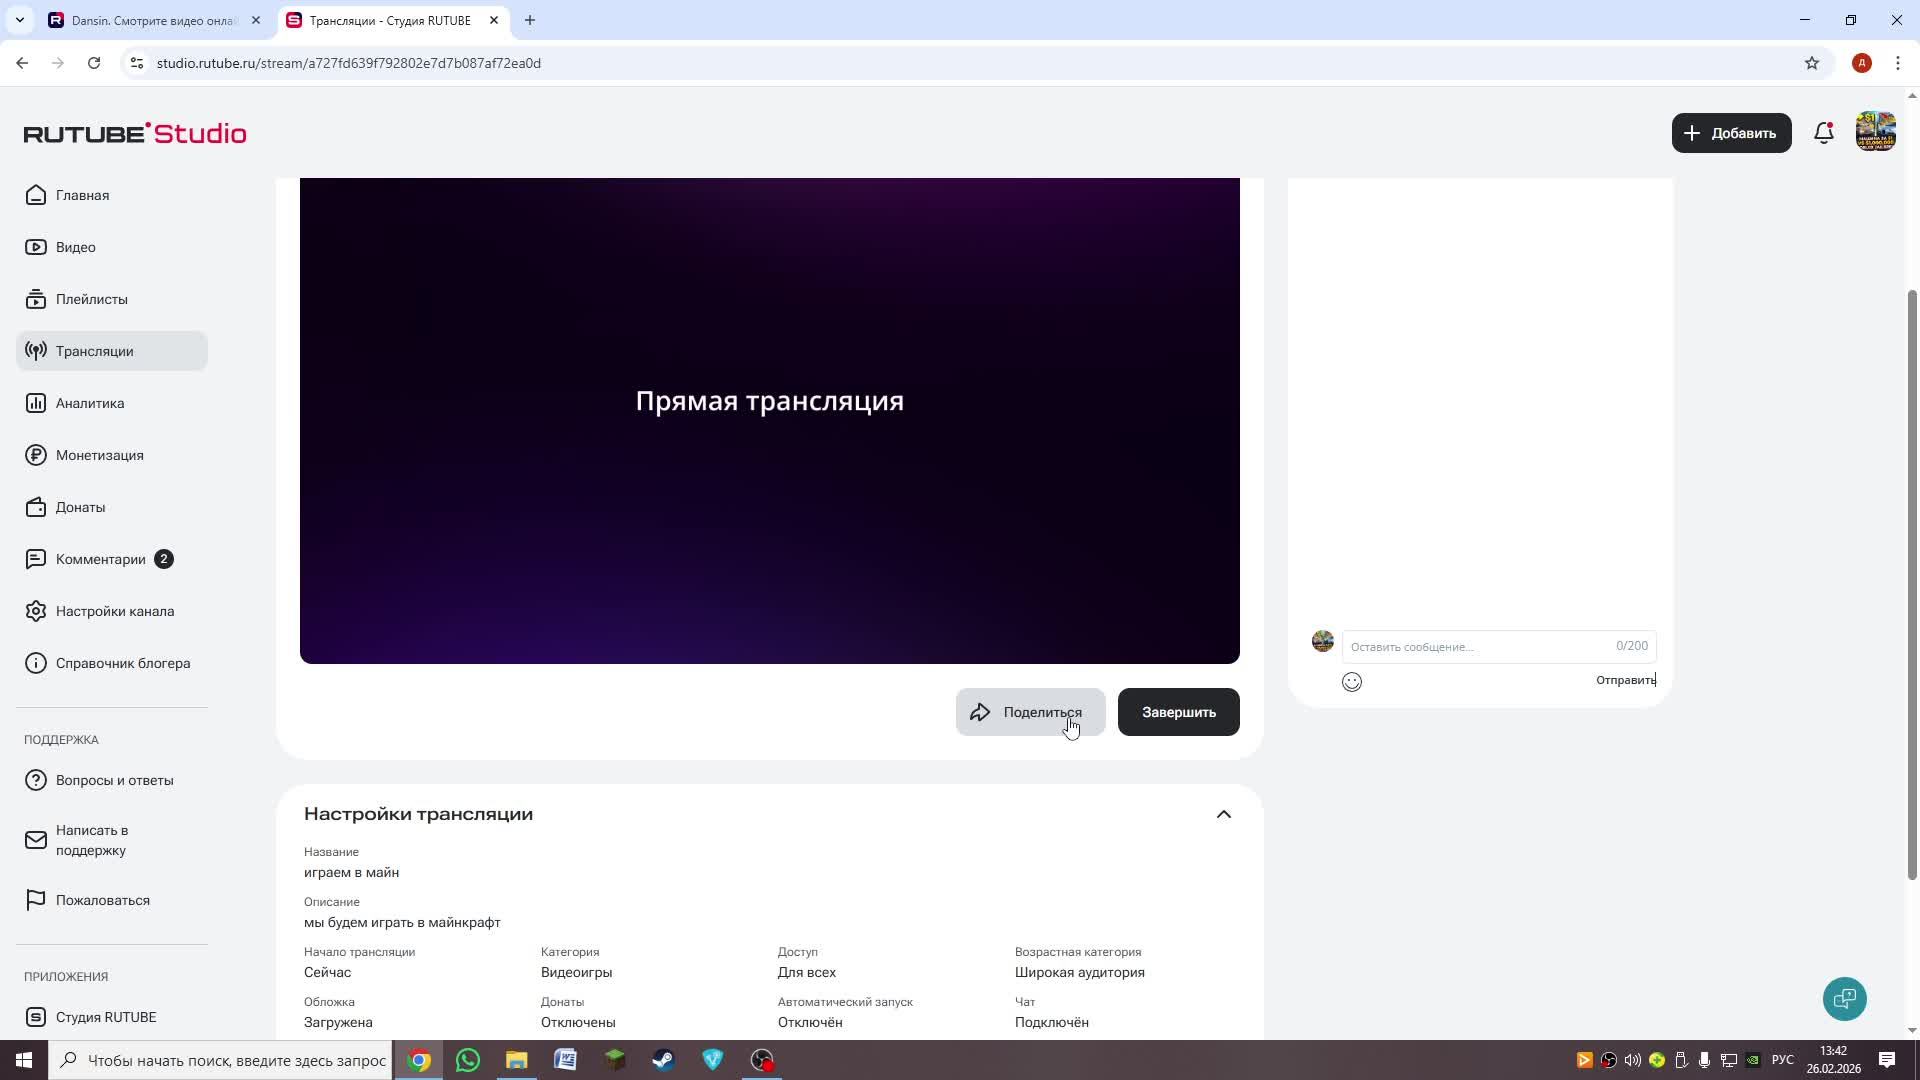Click the RUTUBE Studio logo
Screen dimensions: 1920x1080
(x=135, y=133)
